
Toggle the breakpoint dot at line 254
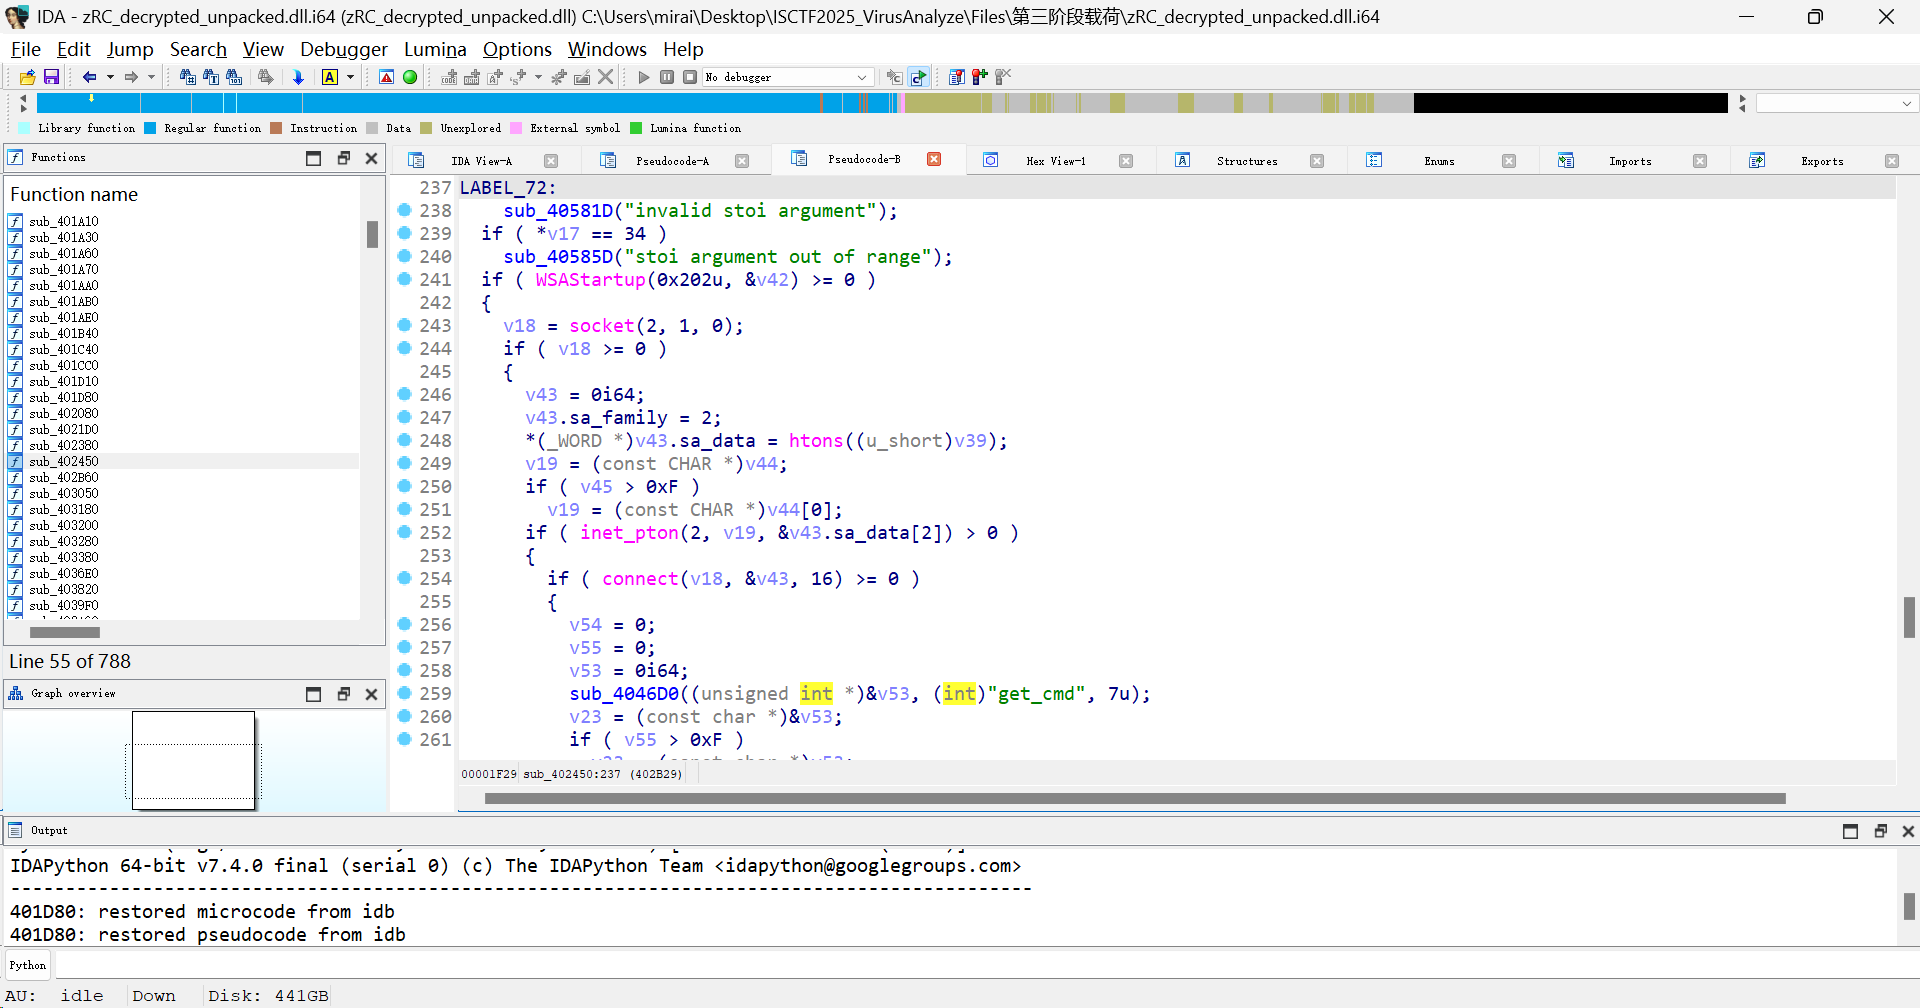tap(405, 578)
